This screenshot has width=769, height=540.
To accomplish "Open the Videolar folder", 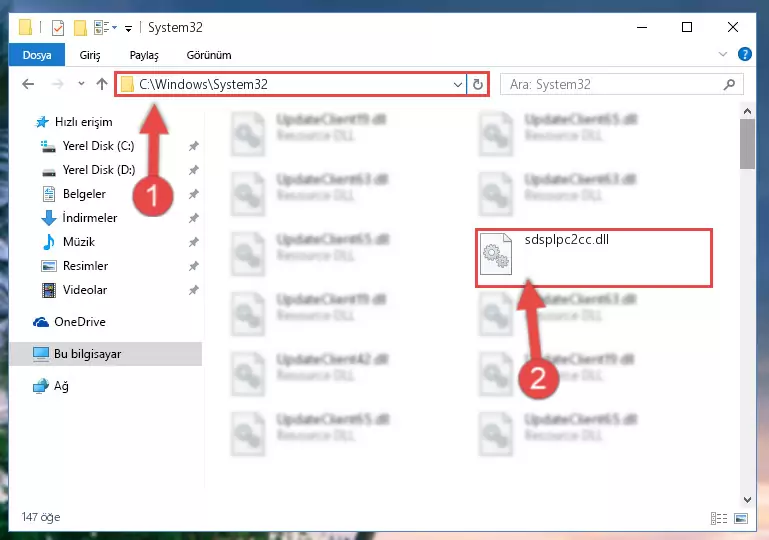I will (84, 290).
